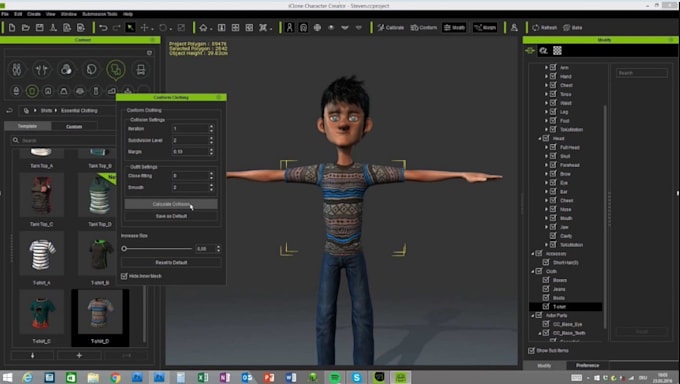Collapse the Head node in tree
680x384 pixels.
click(539, 138)
